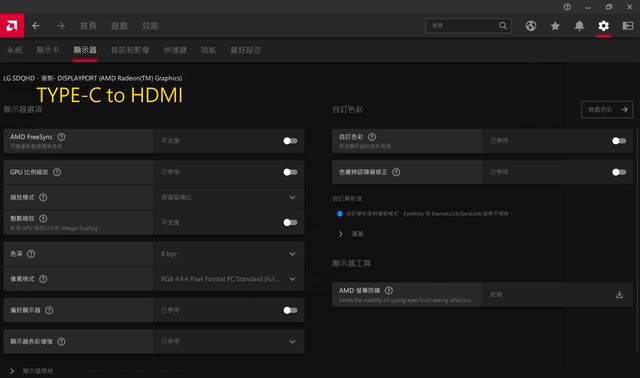
Task: Click the blue info icon under custom resolution
Action: coord(340,213)
